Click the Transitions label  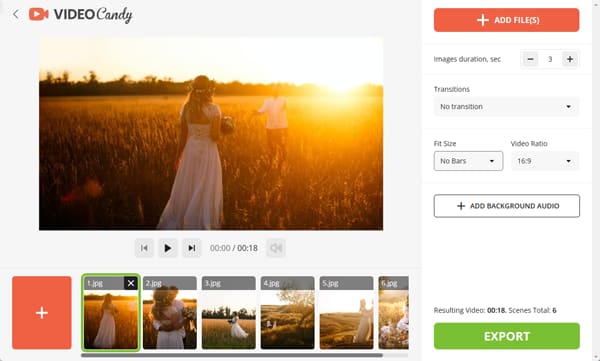tap(452, 89)
